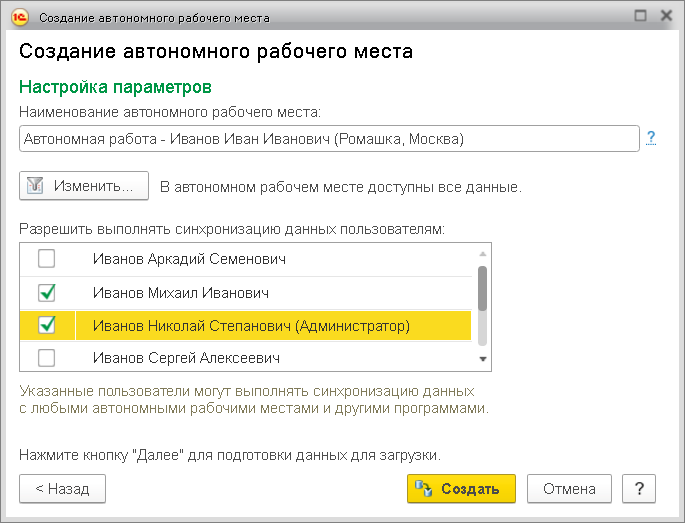Click the workplace name input field
This screenshot has width=685, height=523.
[328, 138]
